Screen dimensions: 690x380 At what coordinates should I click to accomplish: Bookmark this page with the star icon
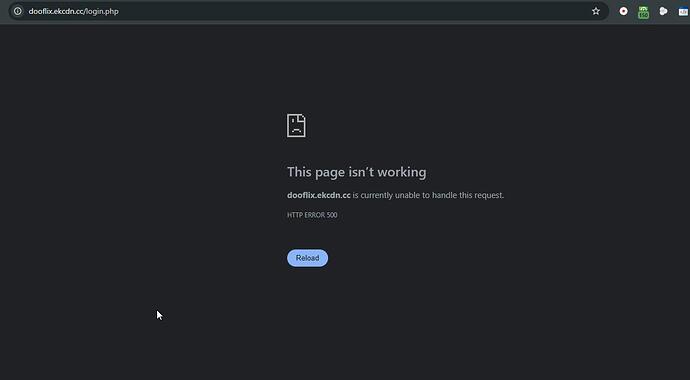click(x=595, y=11)
